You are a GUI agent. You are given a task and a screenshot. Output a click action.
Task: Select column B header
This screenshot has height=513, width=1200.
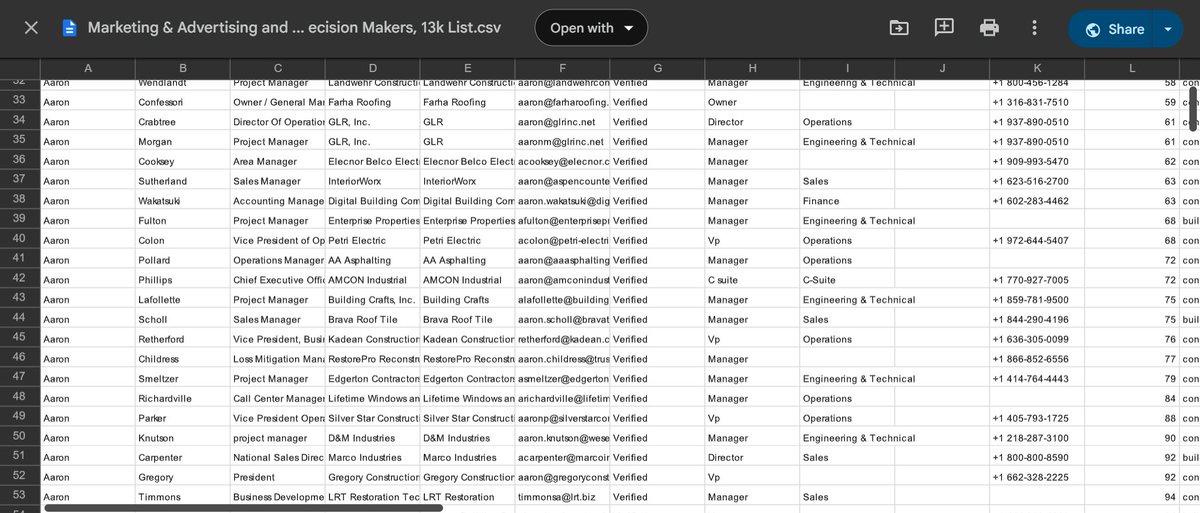coord(182,68)
